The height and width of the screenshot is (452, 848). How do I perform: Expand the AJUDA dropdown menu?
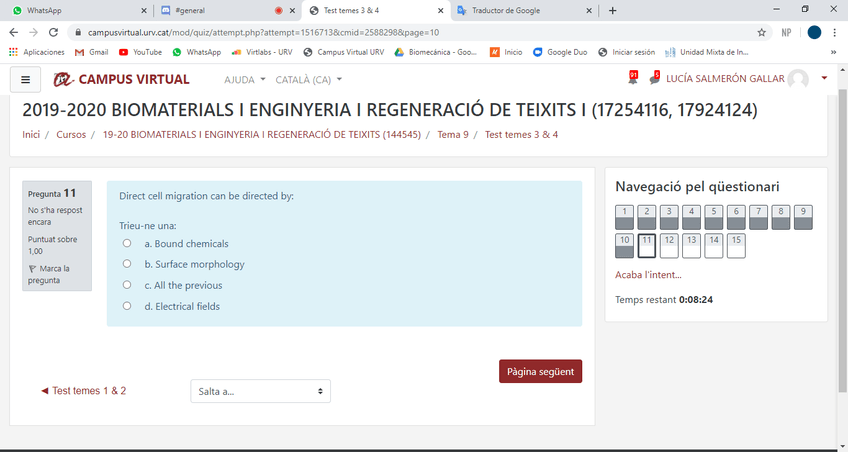pyautogui.click(x=244, y=79)
